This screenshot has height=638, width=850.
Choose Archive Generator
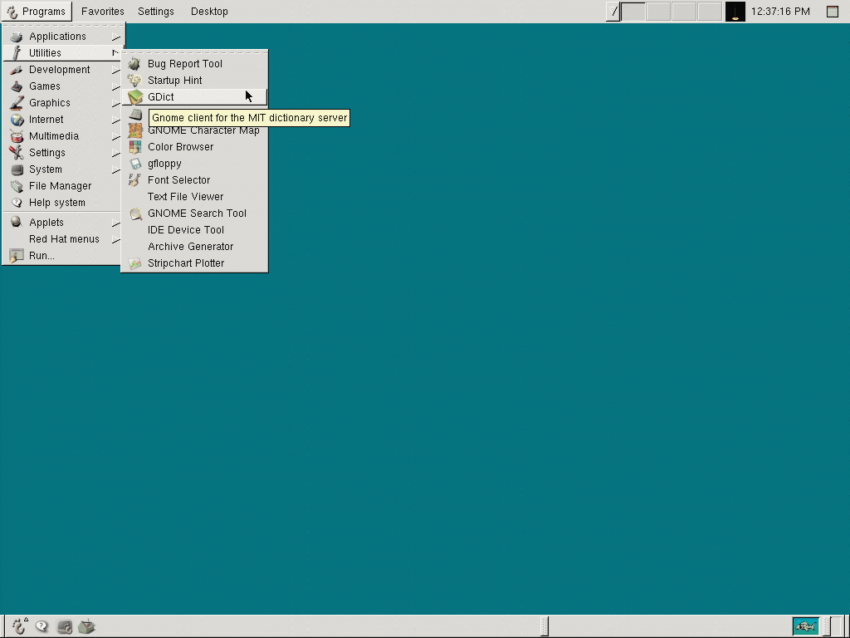coord(195,247)
